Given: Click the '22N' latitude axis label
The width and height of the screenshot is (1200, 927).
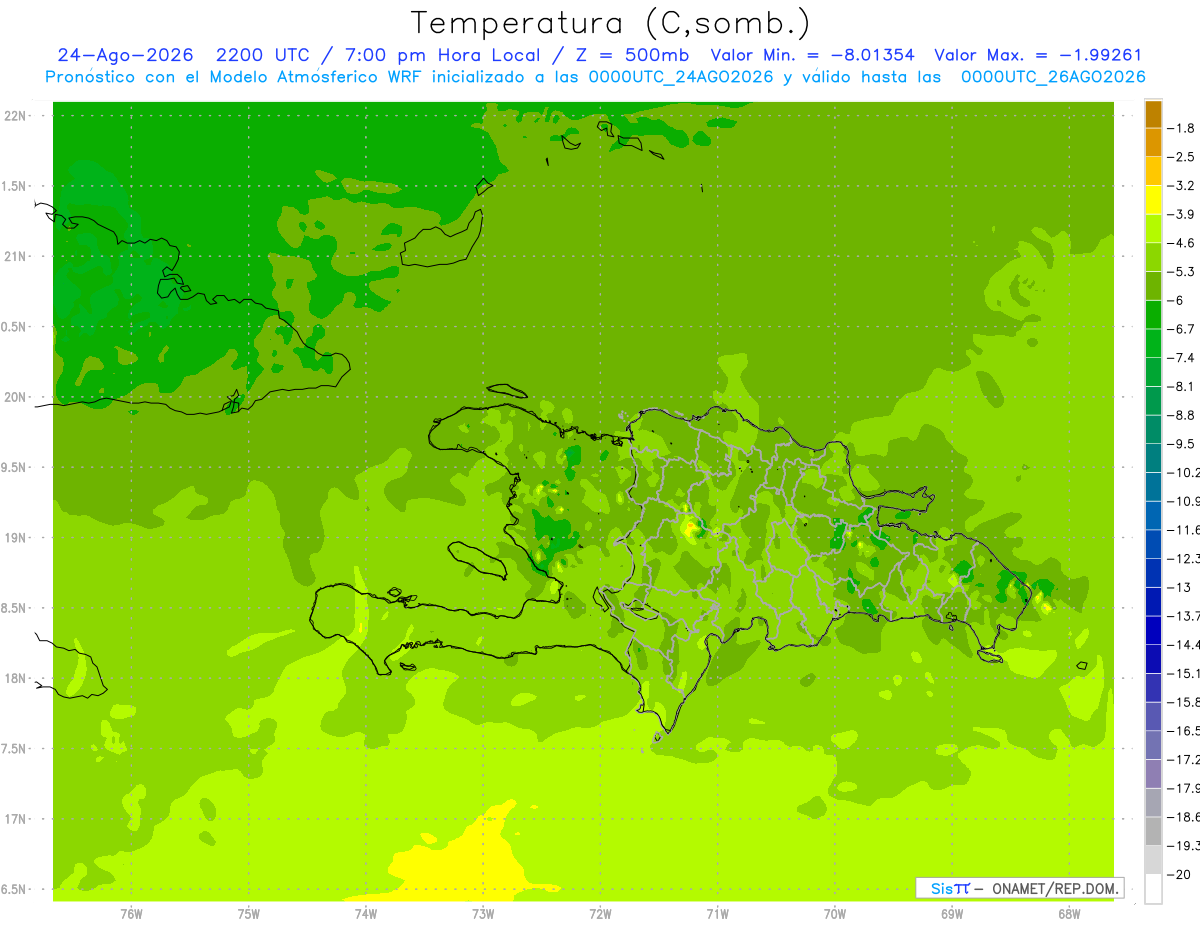Looking at the screenshot, I should 16,115.
